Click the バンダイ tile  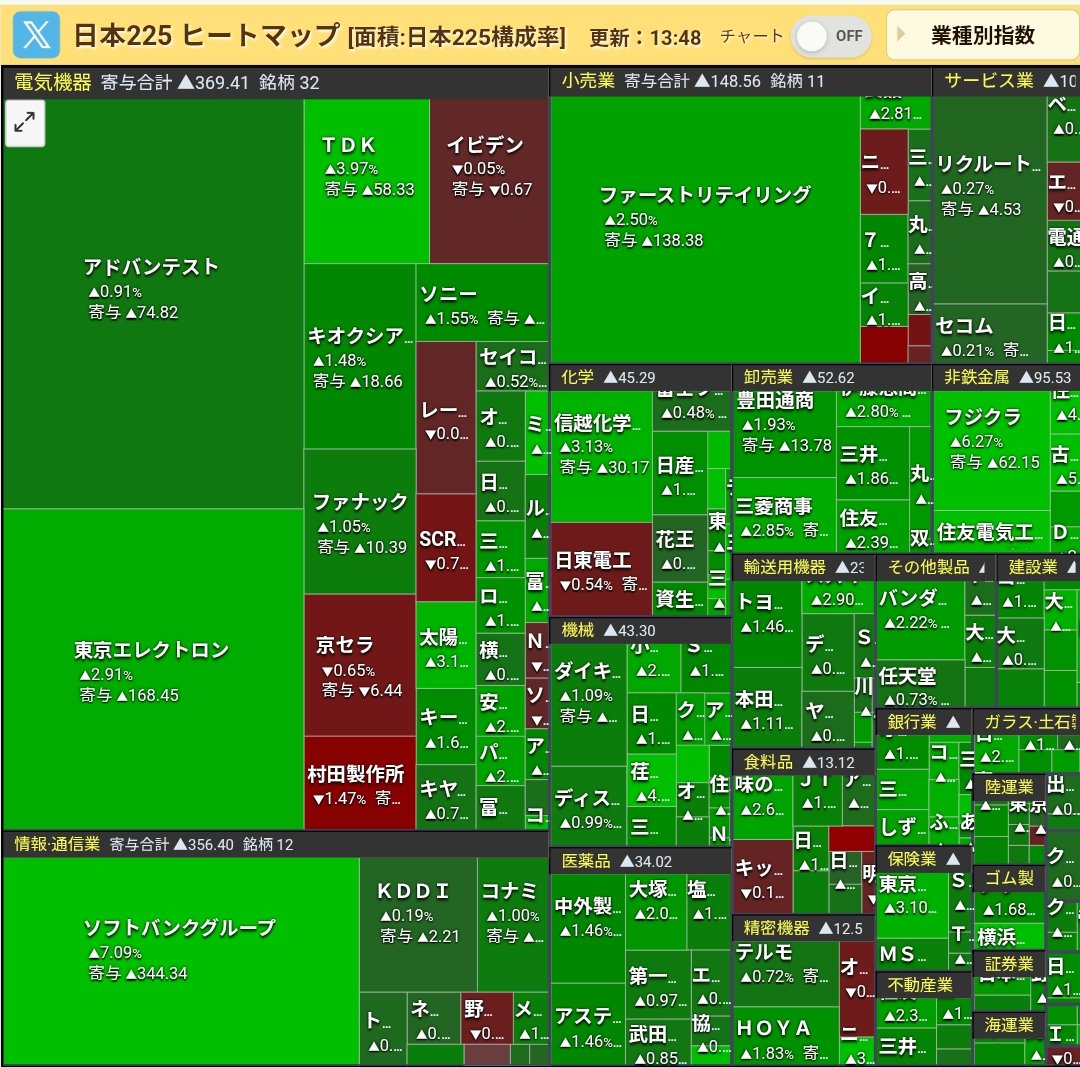pos(920,619)
